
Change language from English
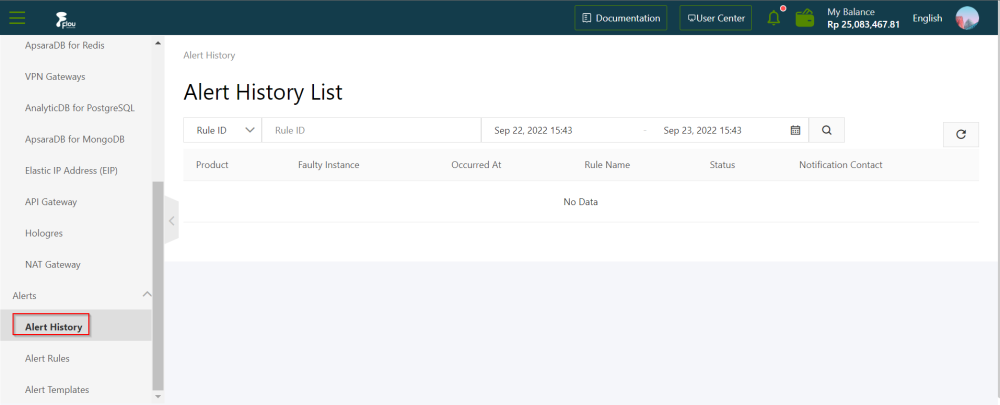(927, 18)
